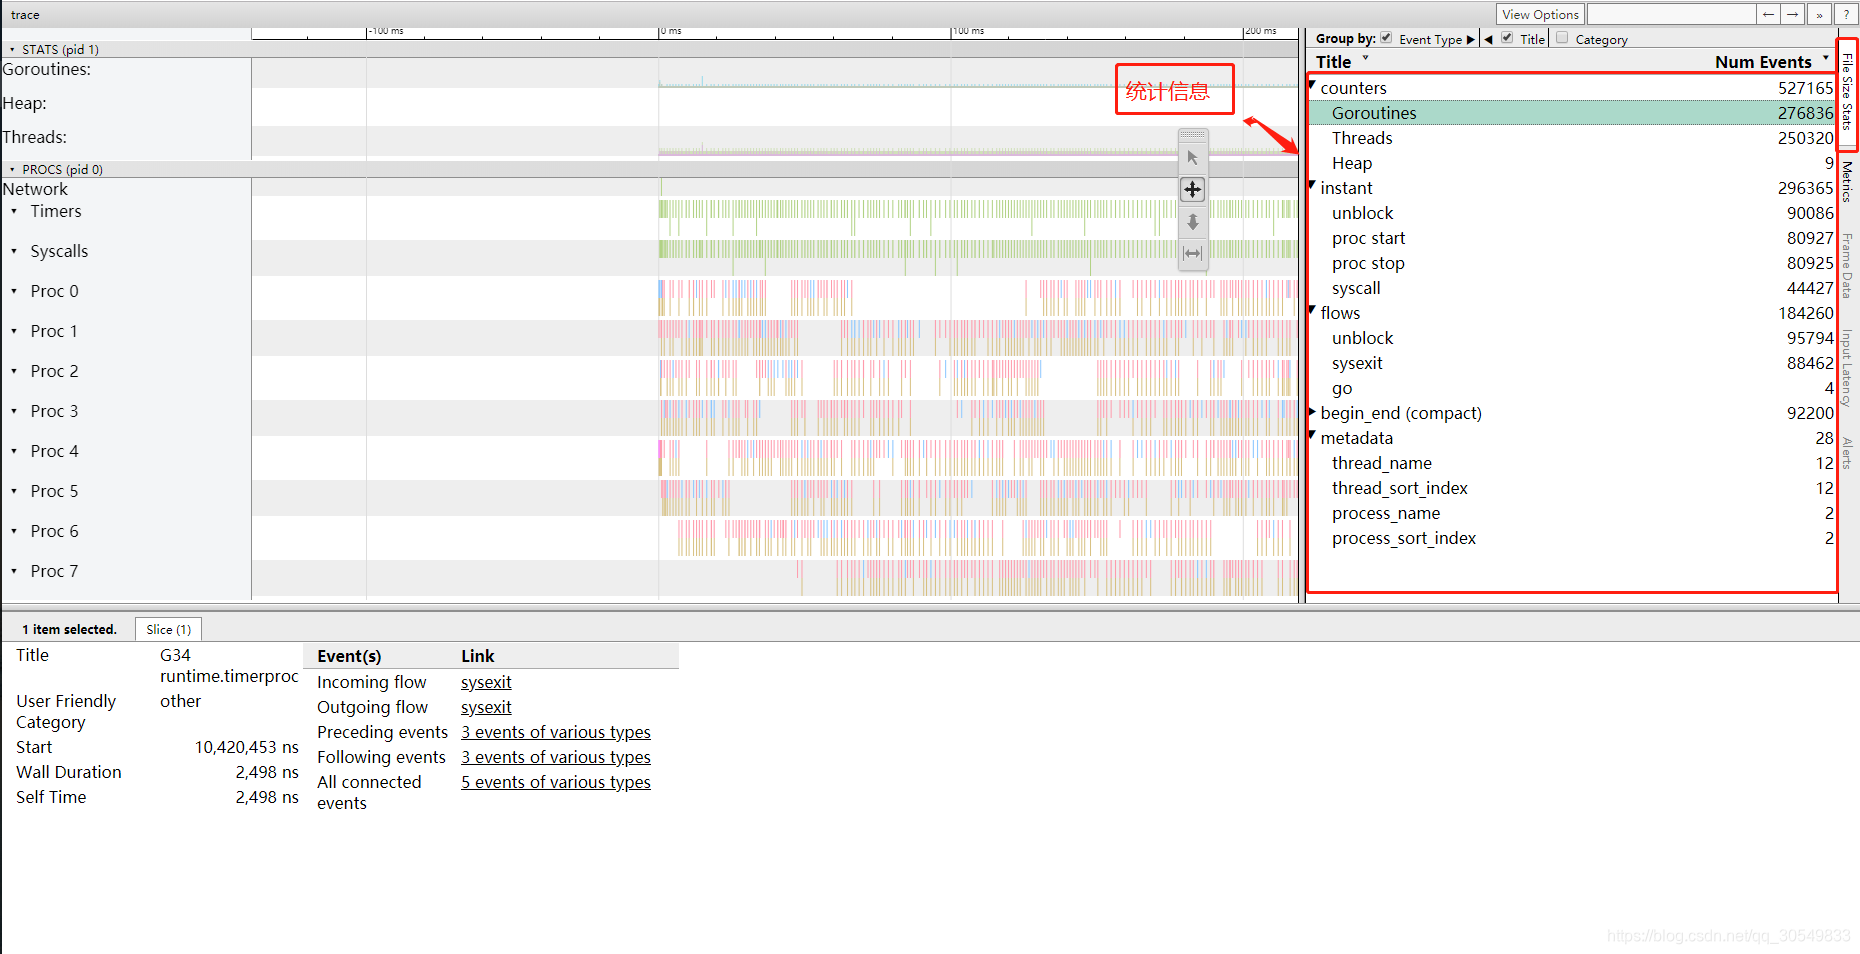Image resolution: width=1860 pixels, height=954 pixels.
Task: Toggle Event Type group-by checkbox
Action: click(1386, 38)
